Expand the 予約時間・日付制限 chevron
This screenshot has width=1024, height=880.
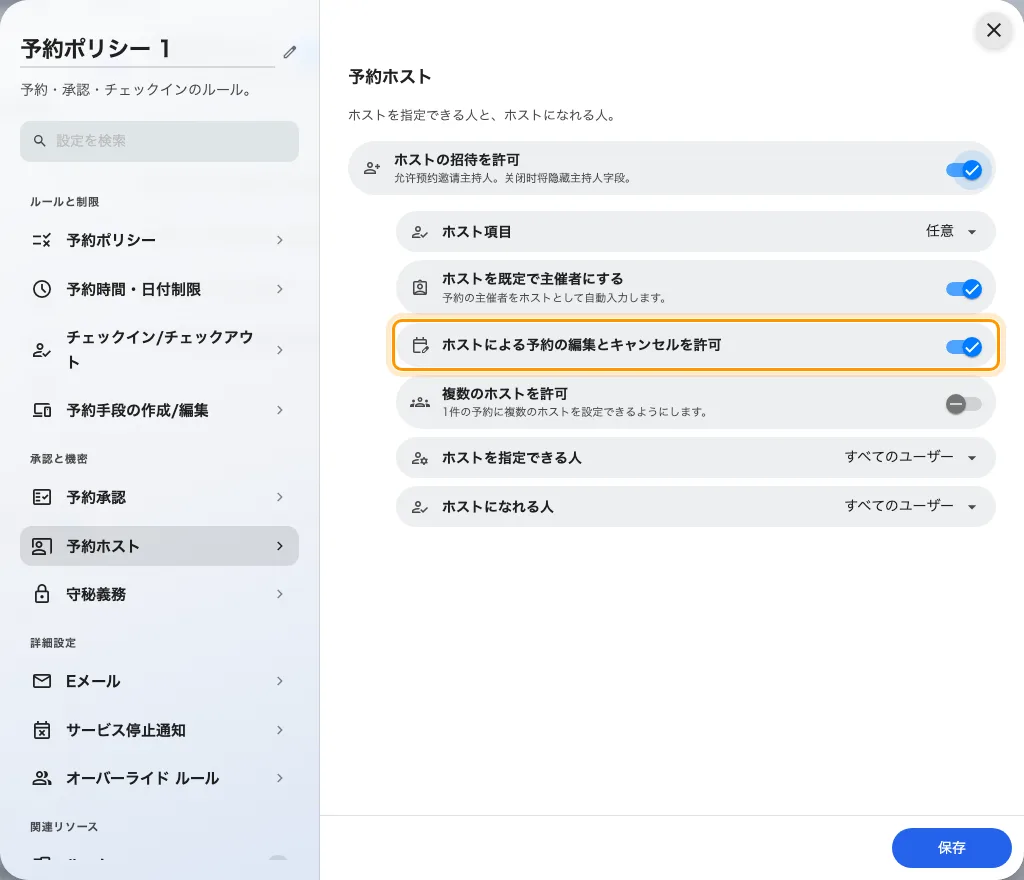click(280, 289)
